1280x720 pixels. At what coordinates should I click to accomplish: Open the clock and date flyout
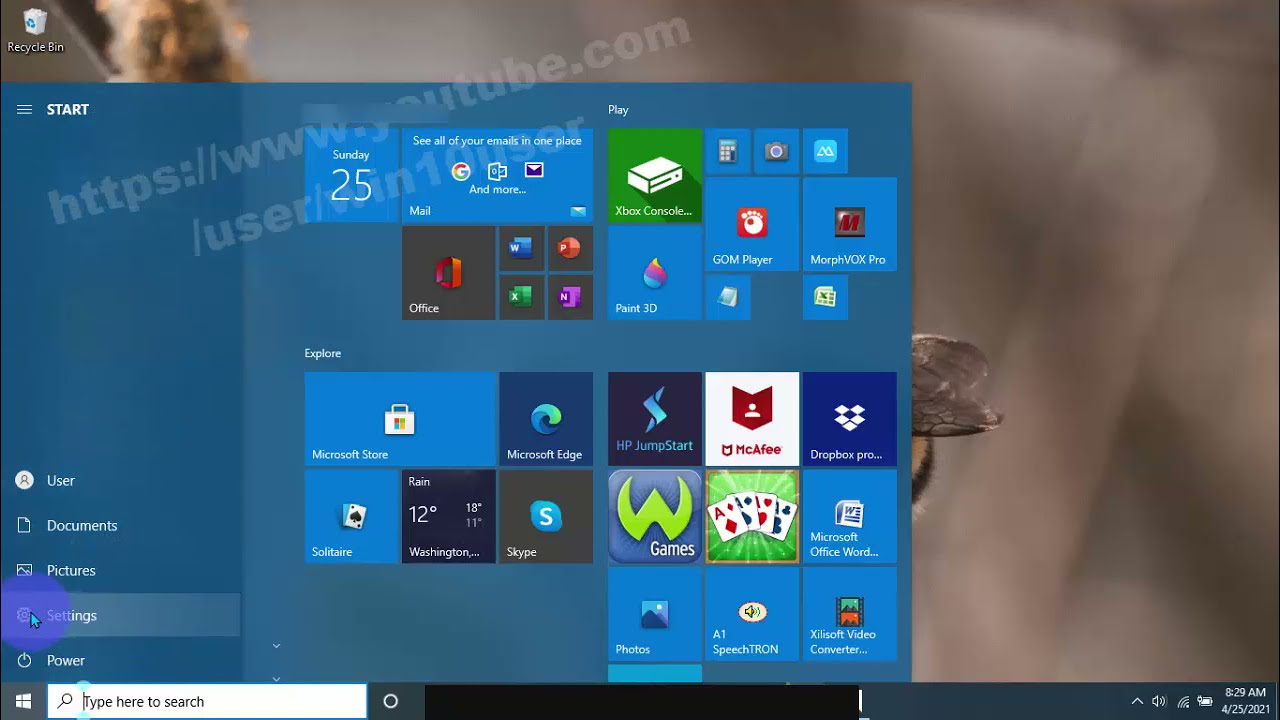pyautogui.click(x=1246, y=701)
